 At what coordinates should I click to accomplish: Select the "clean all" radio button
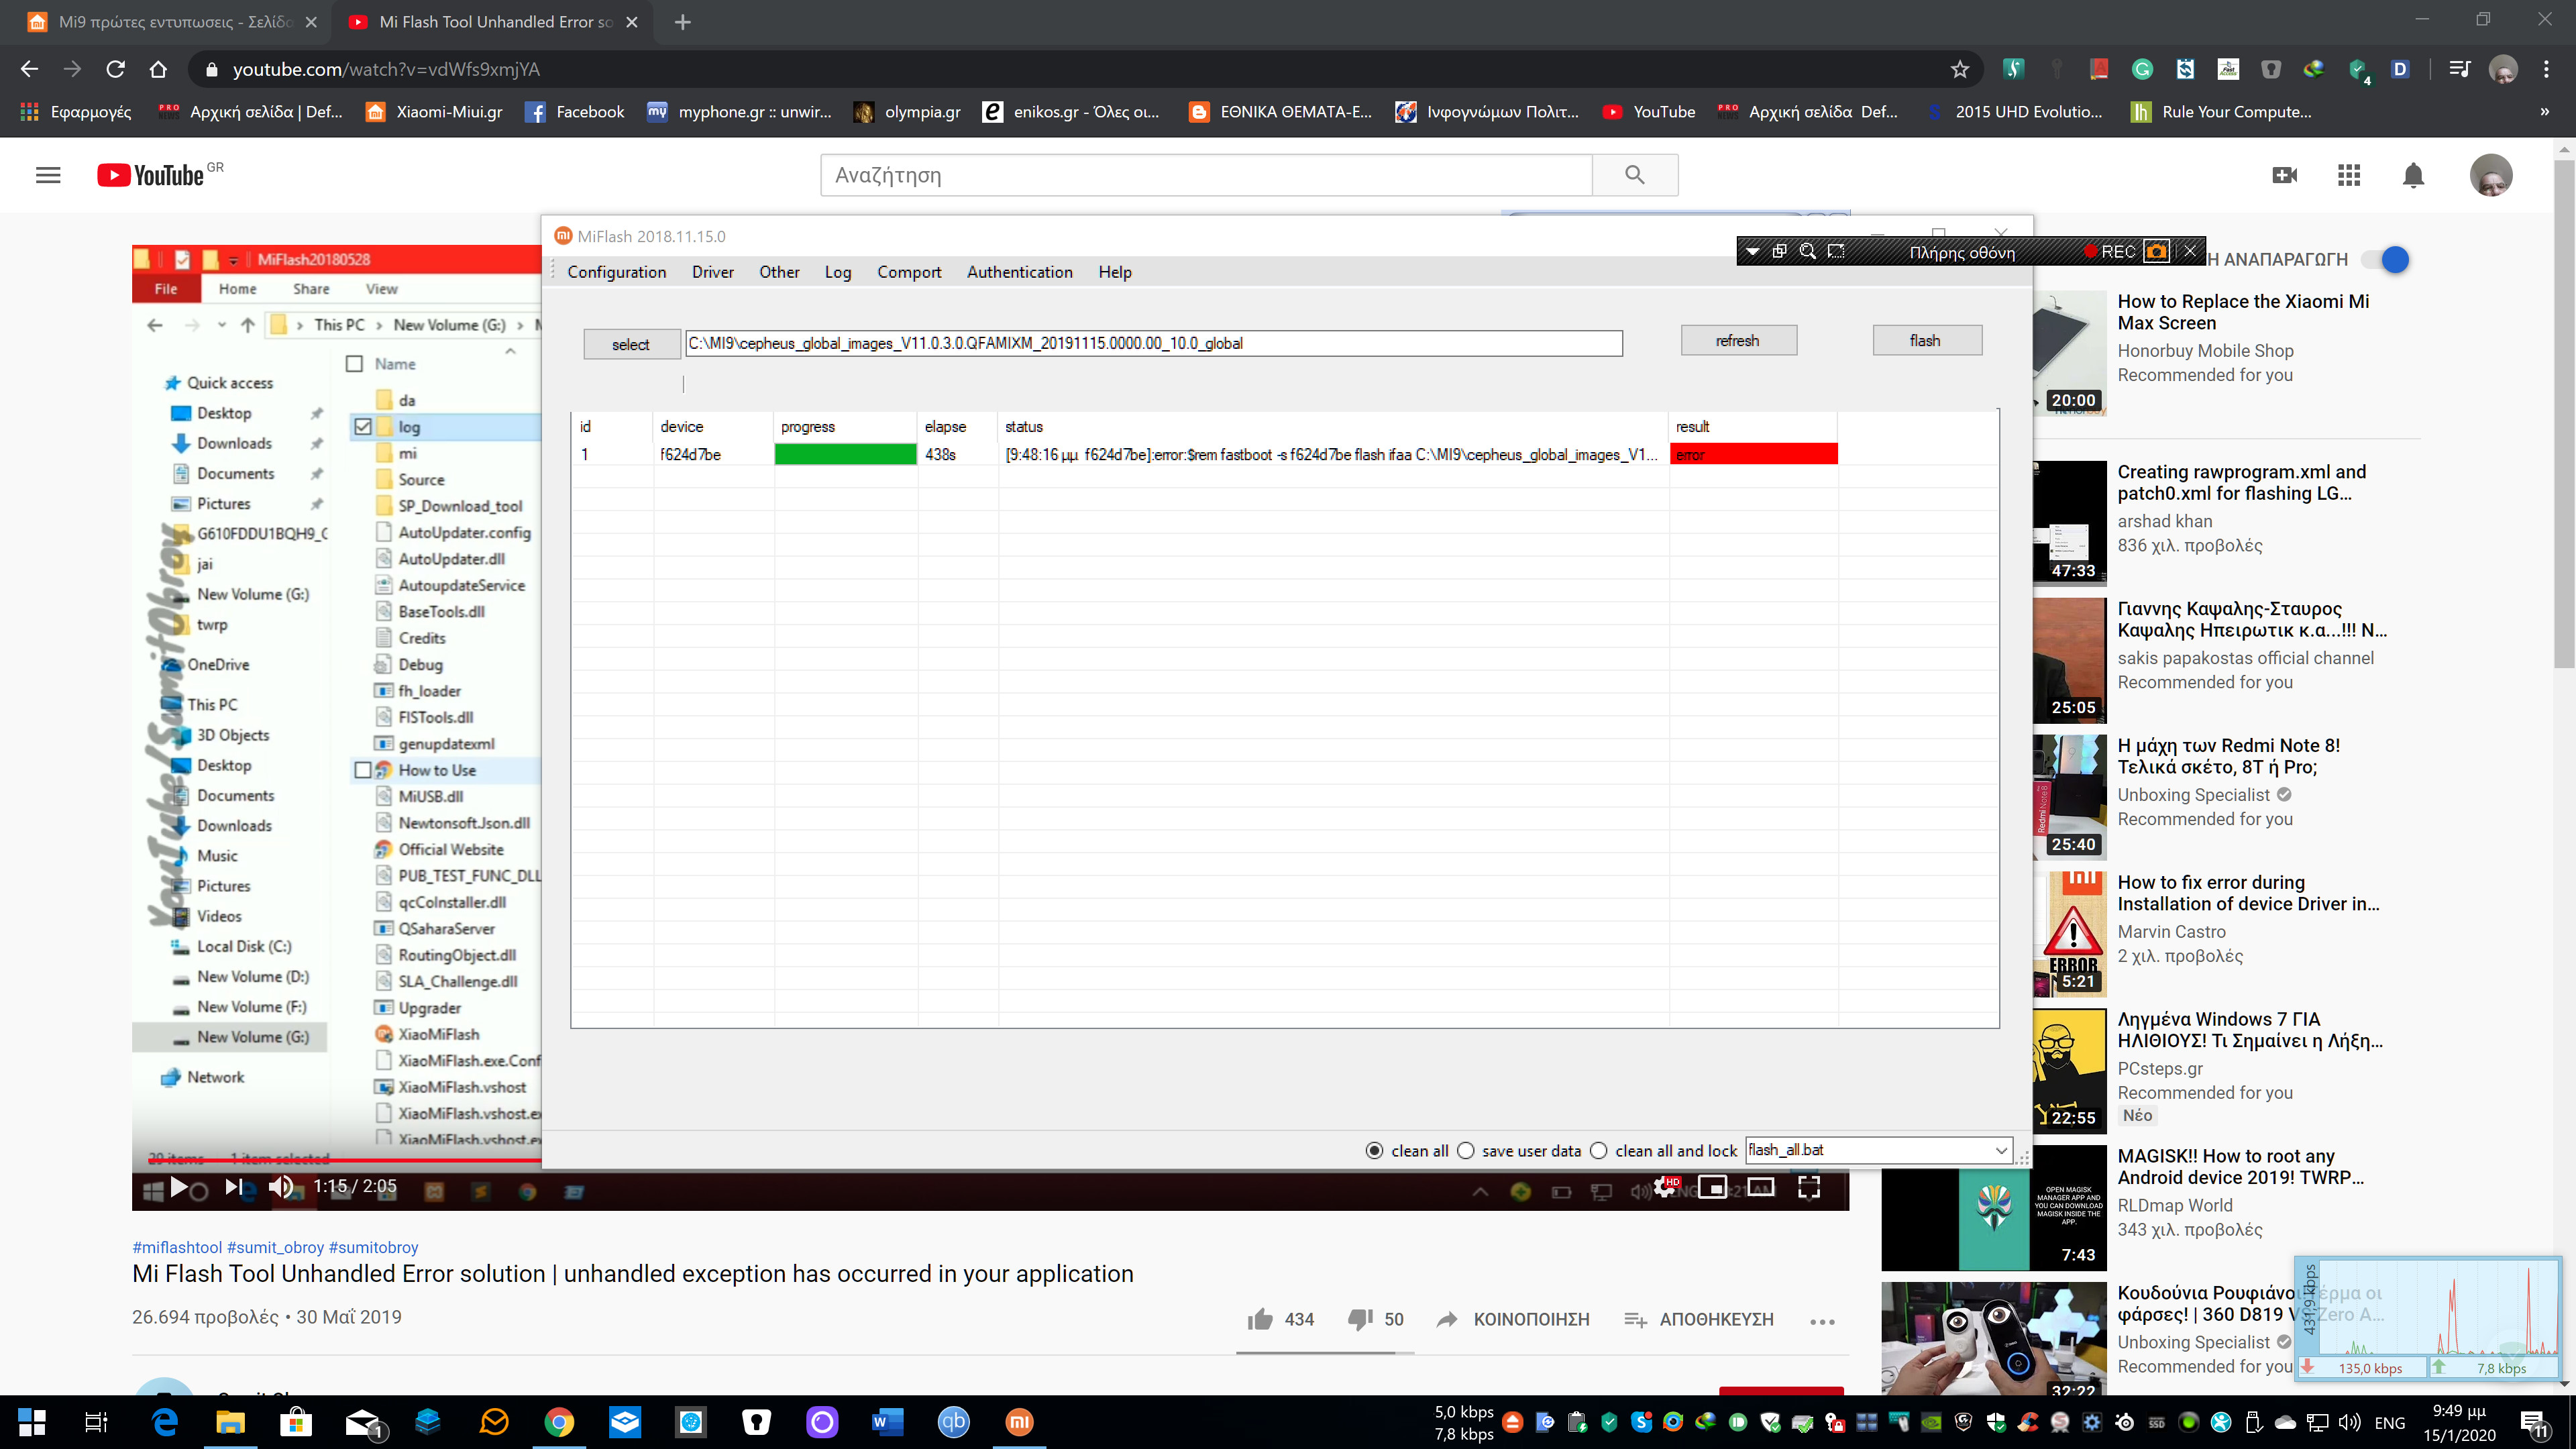click(1375, 1151)
